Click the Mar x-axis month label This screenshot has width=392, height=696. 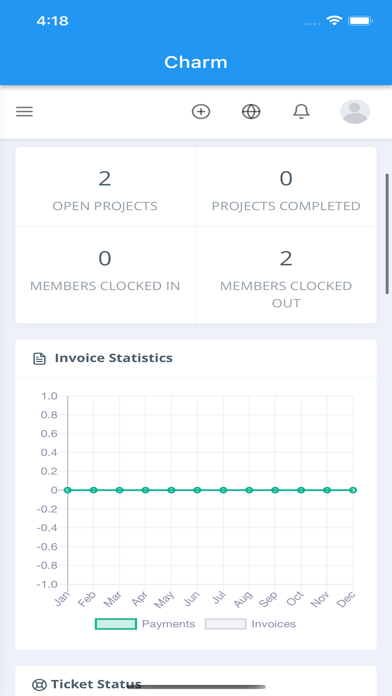pos(113,599)
